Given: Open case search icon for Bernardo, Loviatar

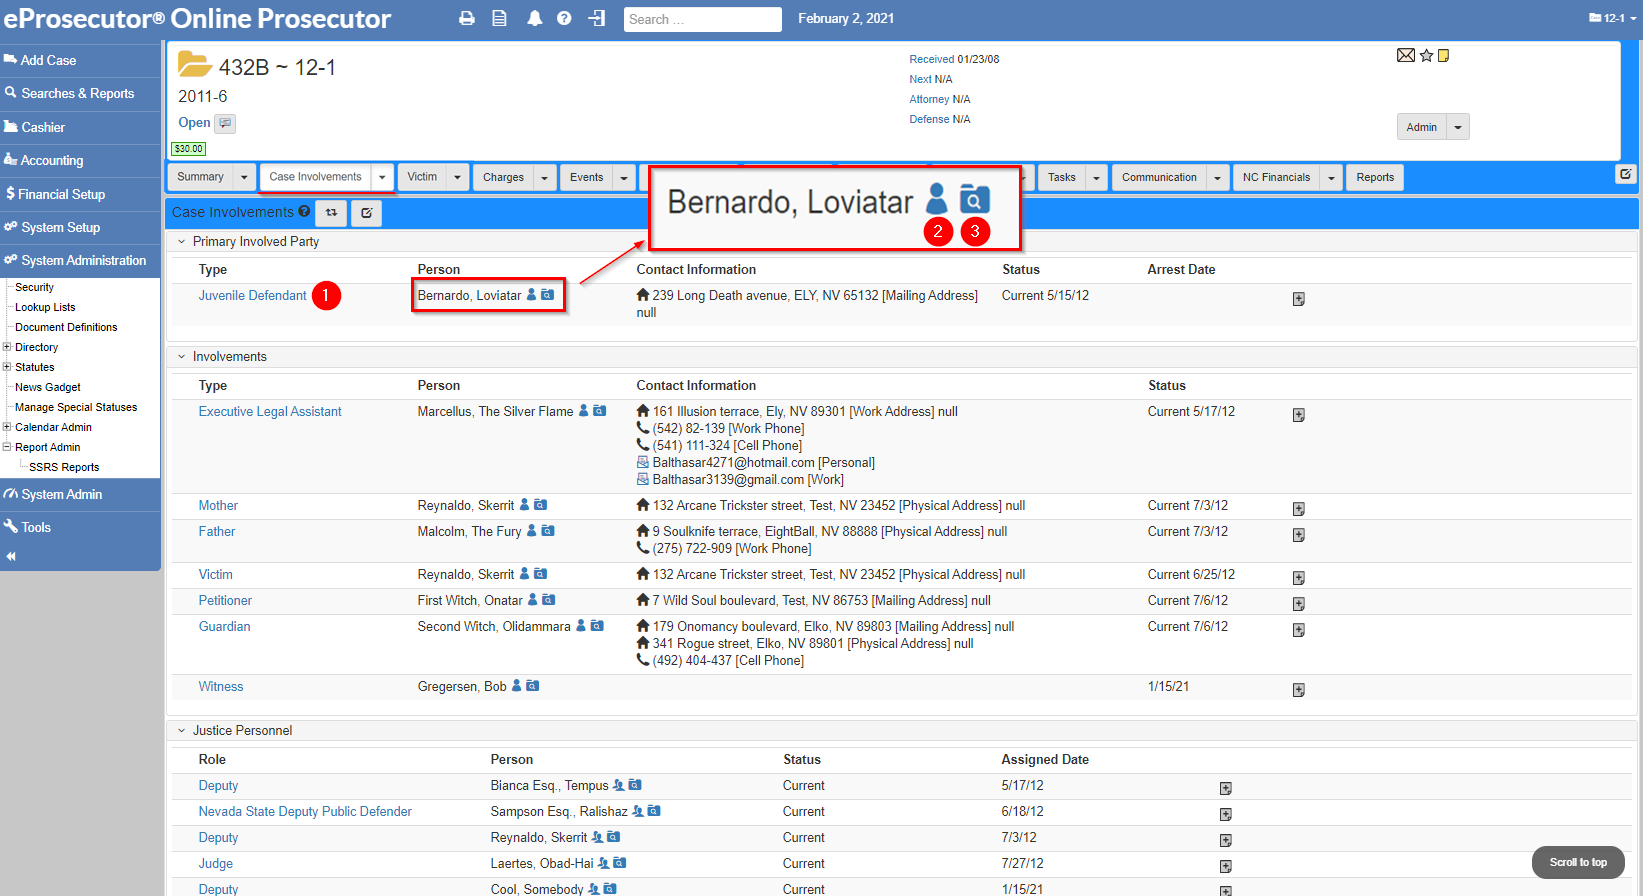Looking at the screenshot, I should point(548,295).
